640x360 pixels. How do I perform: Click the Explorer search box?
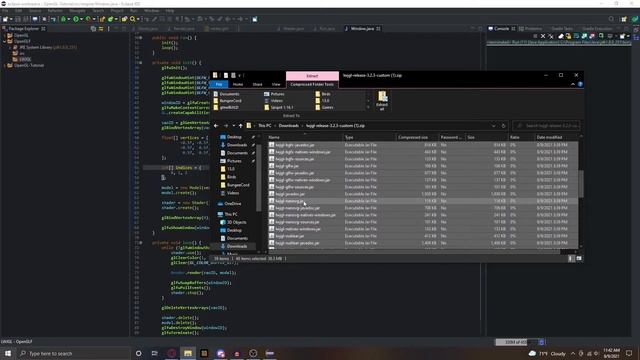pyautogui.click(x=547, y=126)
